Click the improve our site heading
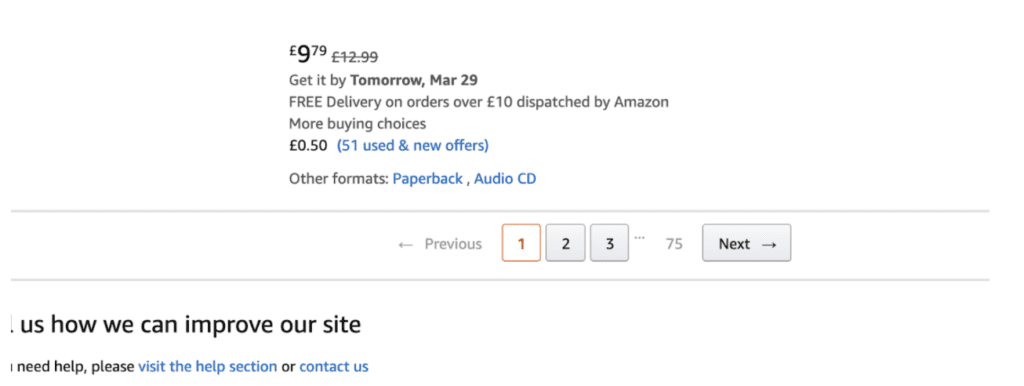Viewport: 1024px width, 386px height. coord(272,323)
